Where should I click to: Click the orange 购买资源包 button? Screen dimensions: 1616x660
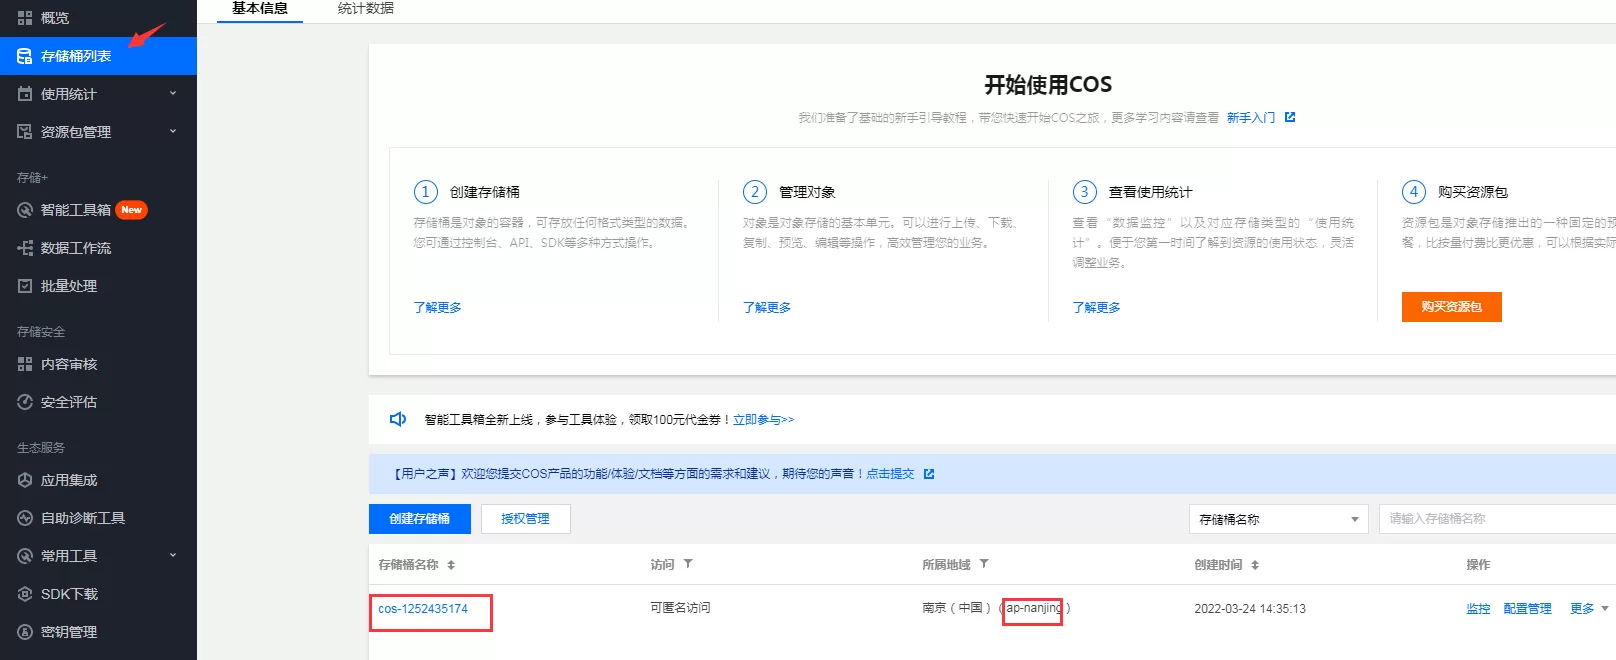pyautogui.click(x=1451, y=307)
